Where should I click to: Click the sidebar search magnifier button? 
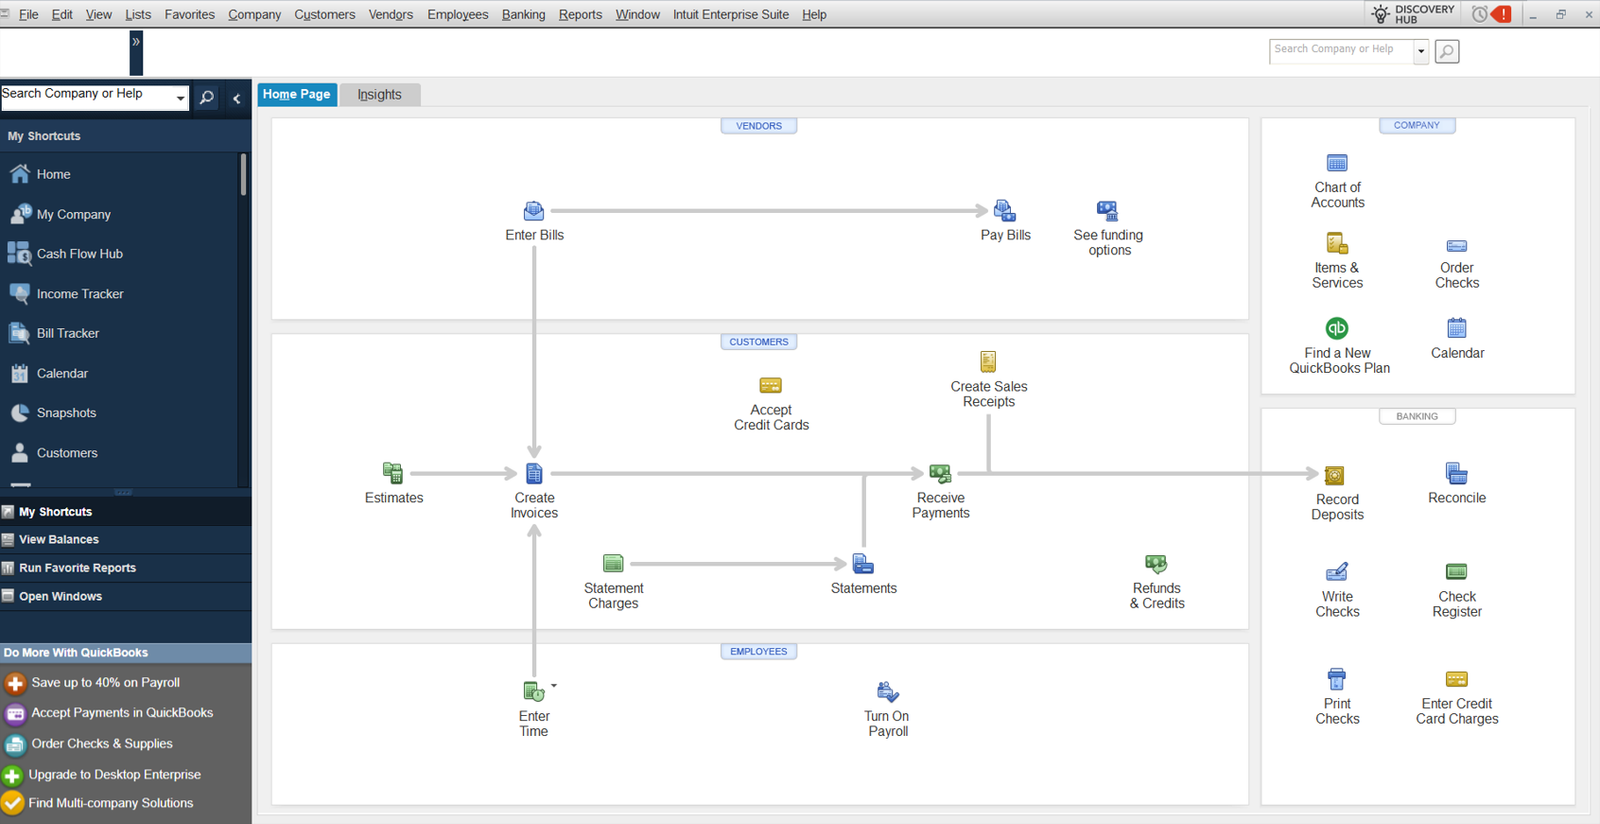point(207,98)
